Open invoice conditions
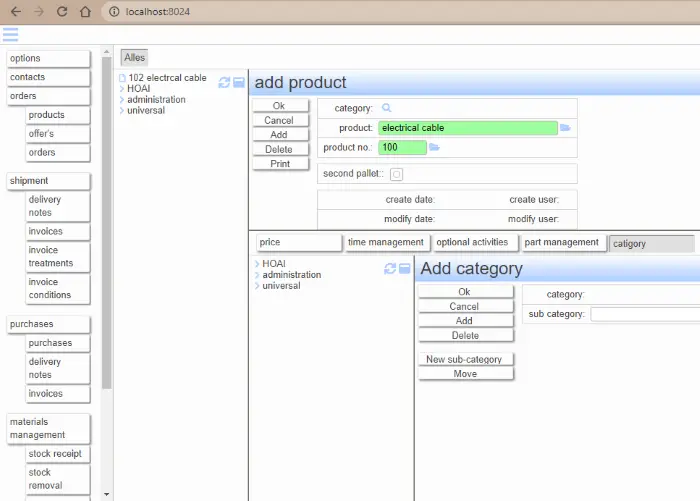 click(x=58, y=288)
